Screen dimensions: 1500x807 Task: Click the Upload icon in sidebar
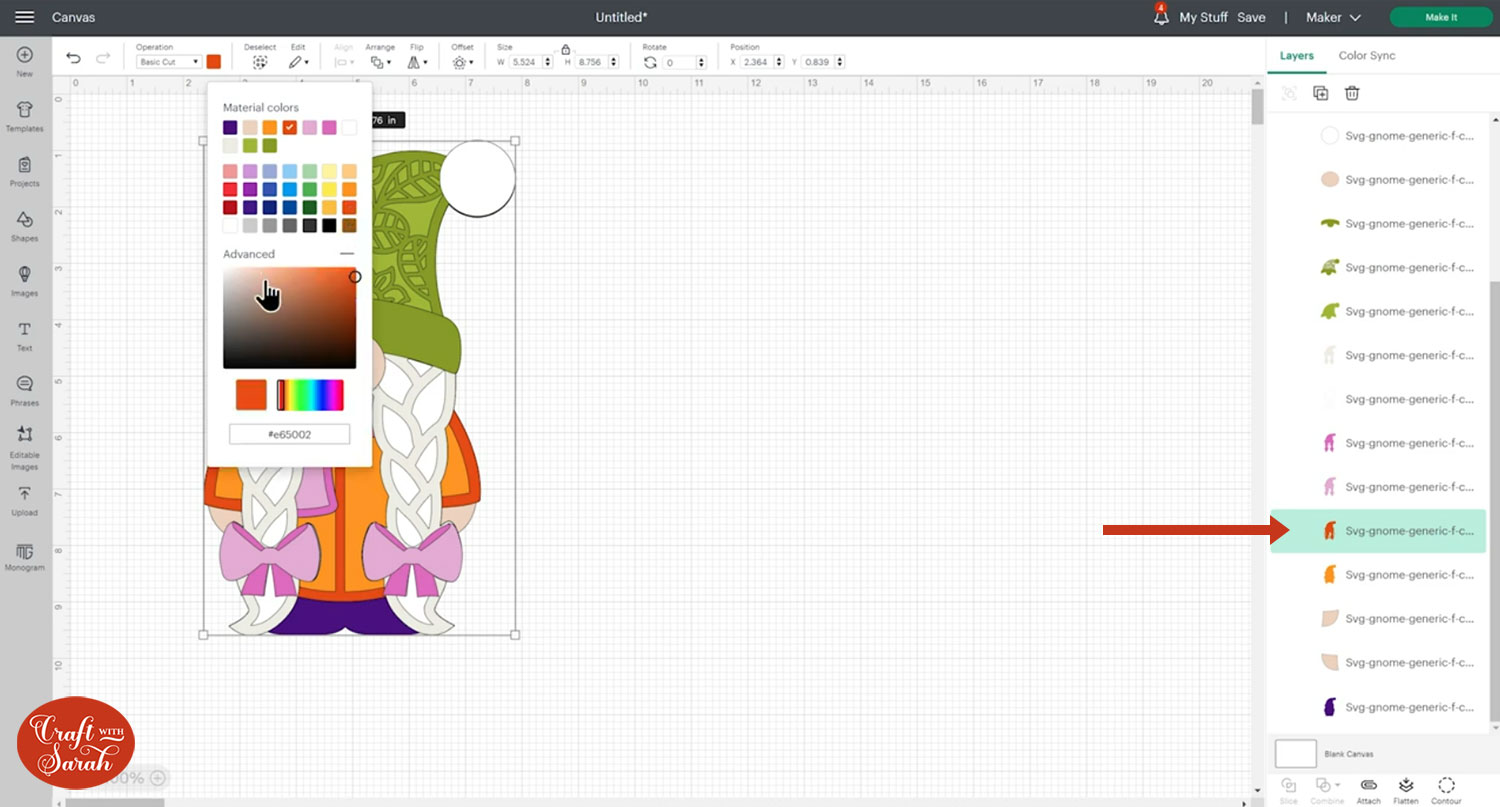24,499
